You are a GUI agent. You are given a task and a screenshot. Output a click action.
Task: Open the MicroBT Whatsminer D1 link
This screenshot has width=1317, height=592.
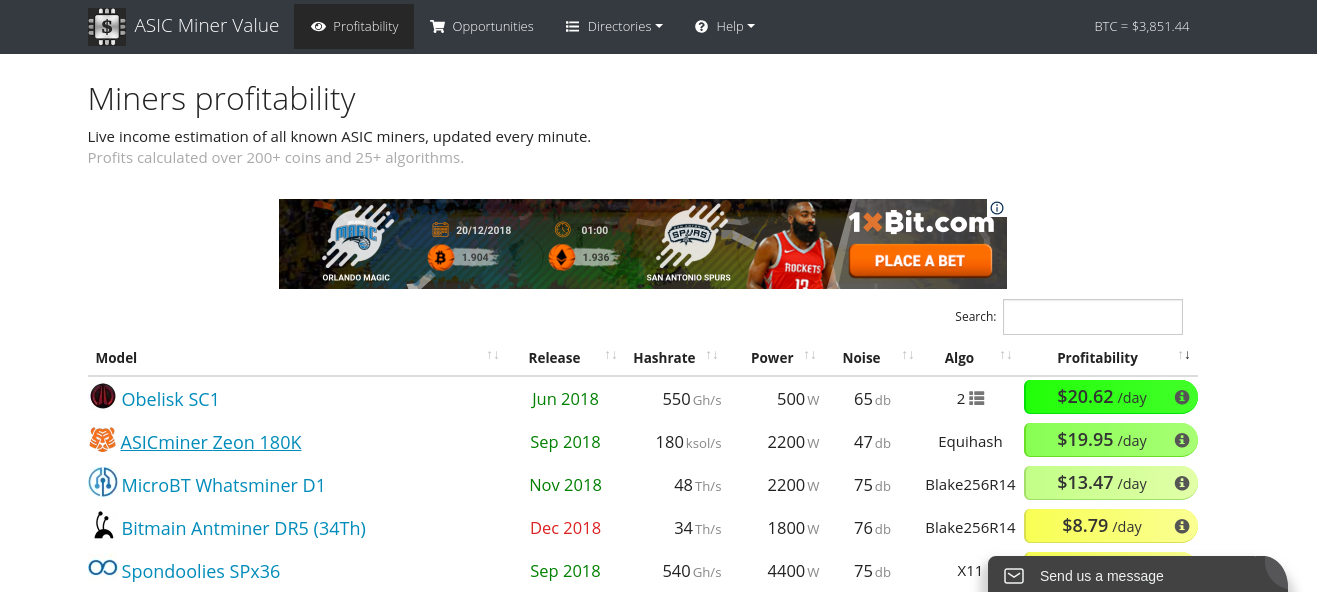(x=223, y=485)
